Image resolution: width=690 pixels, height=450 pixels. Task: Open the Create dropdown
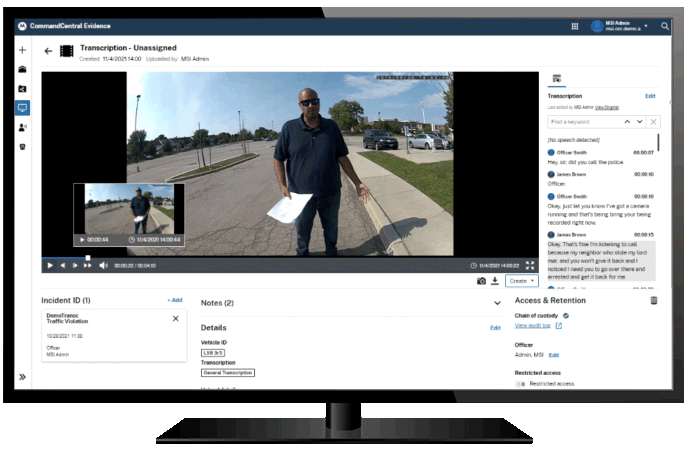point(521,281)
